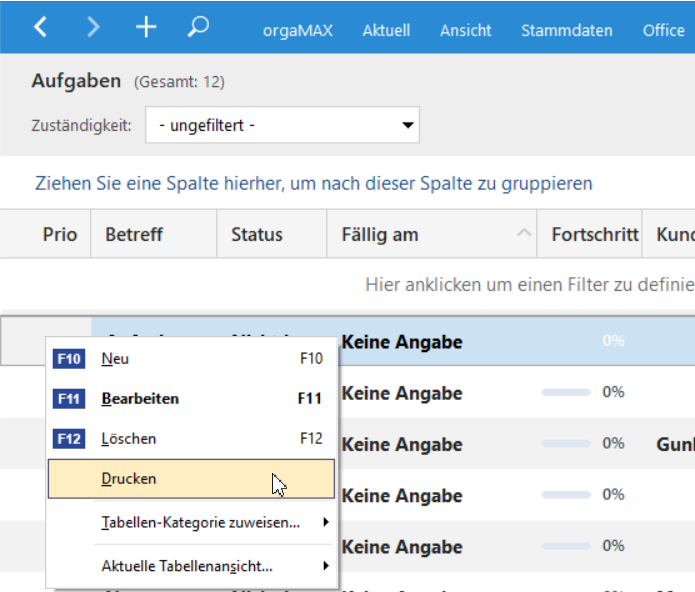Click the sort arrow in Fällig am header
Viewport: 695px width, 592px height.
point(524,232)
